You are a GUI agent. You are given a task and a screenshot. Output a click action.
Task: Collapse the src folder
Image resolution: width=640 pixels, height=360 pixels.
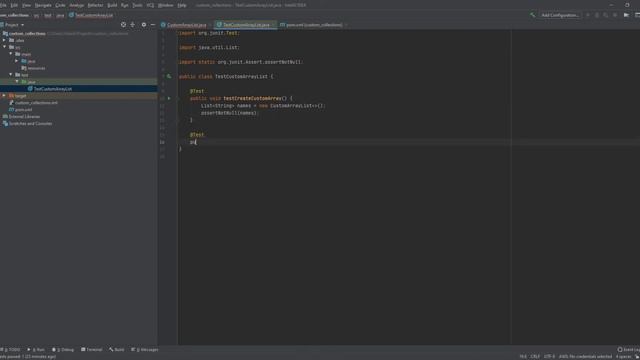point(4,47)
